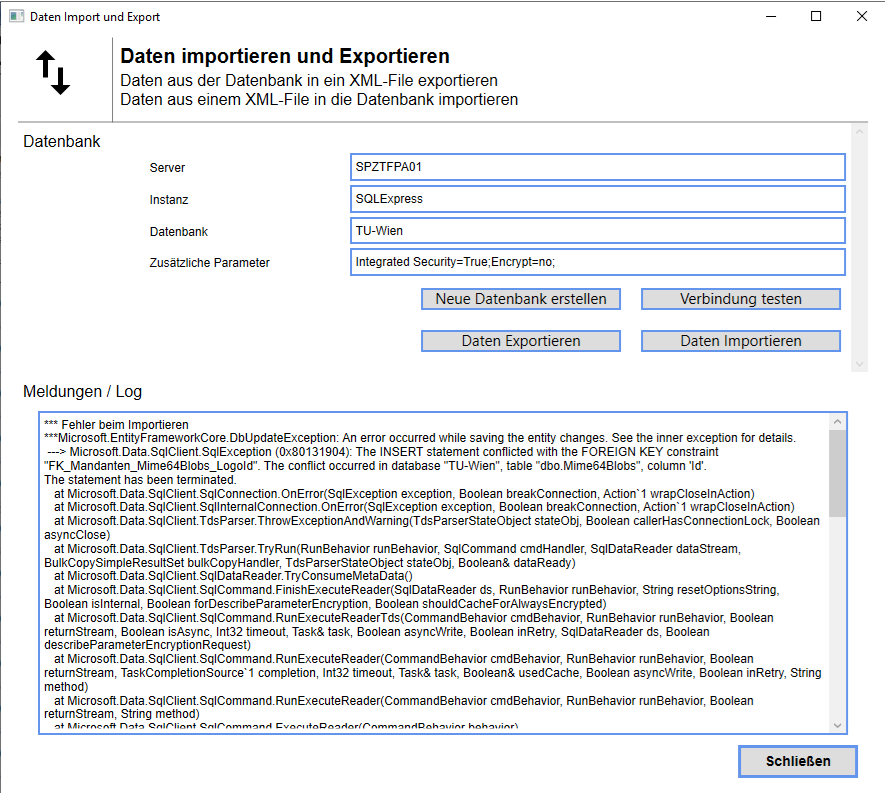Minimize the Daten Import und Export window
This screenshot has width=885, height=793.
(x=770, y=17)
